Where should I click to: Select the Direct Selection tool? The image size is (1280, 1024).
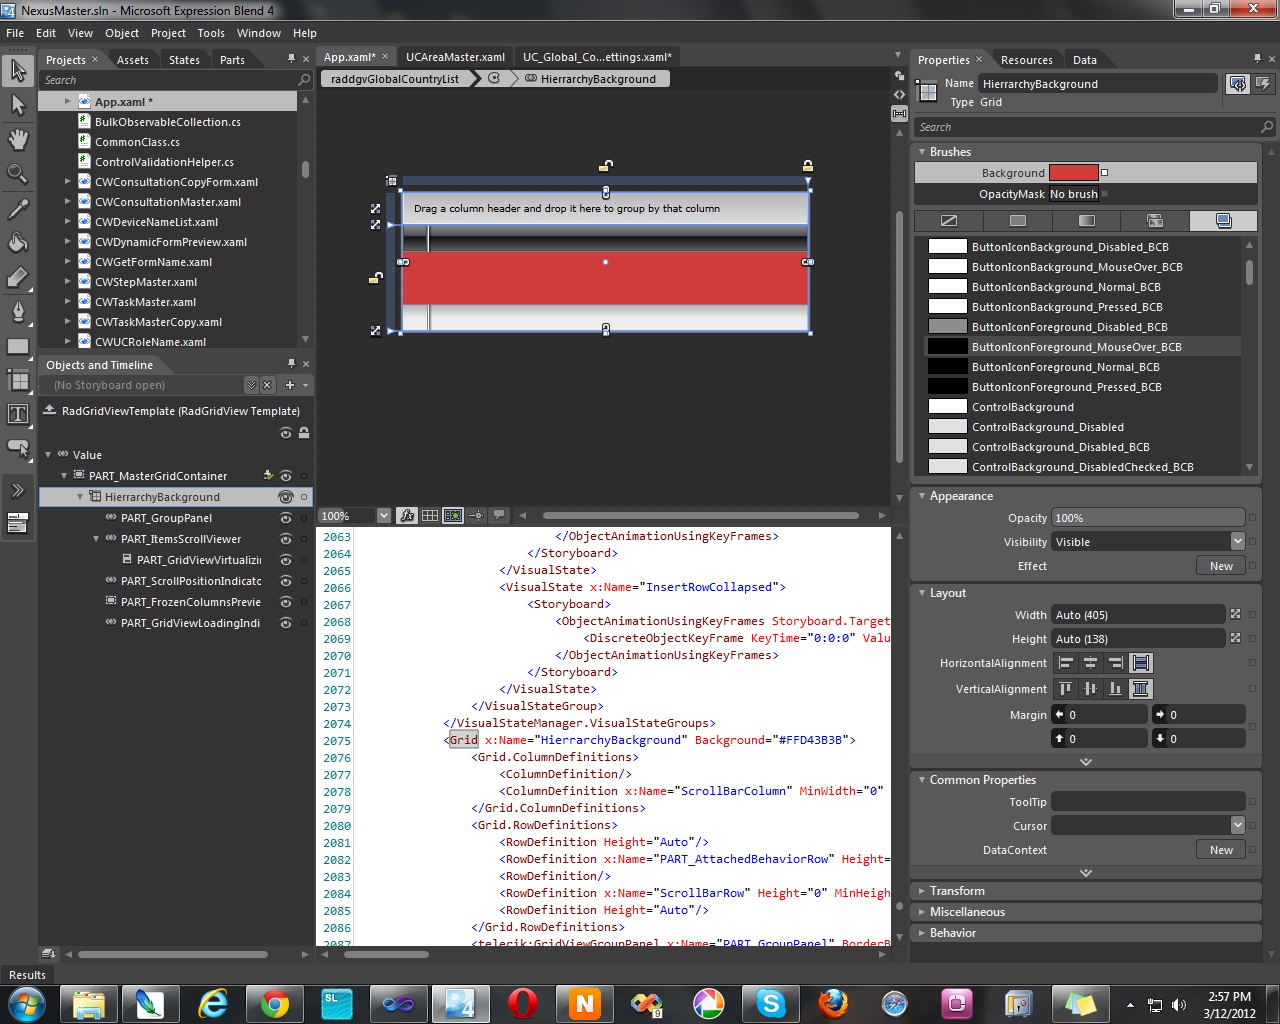[x=18, y=105]
